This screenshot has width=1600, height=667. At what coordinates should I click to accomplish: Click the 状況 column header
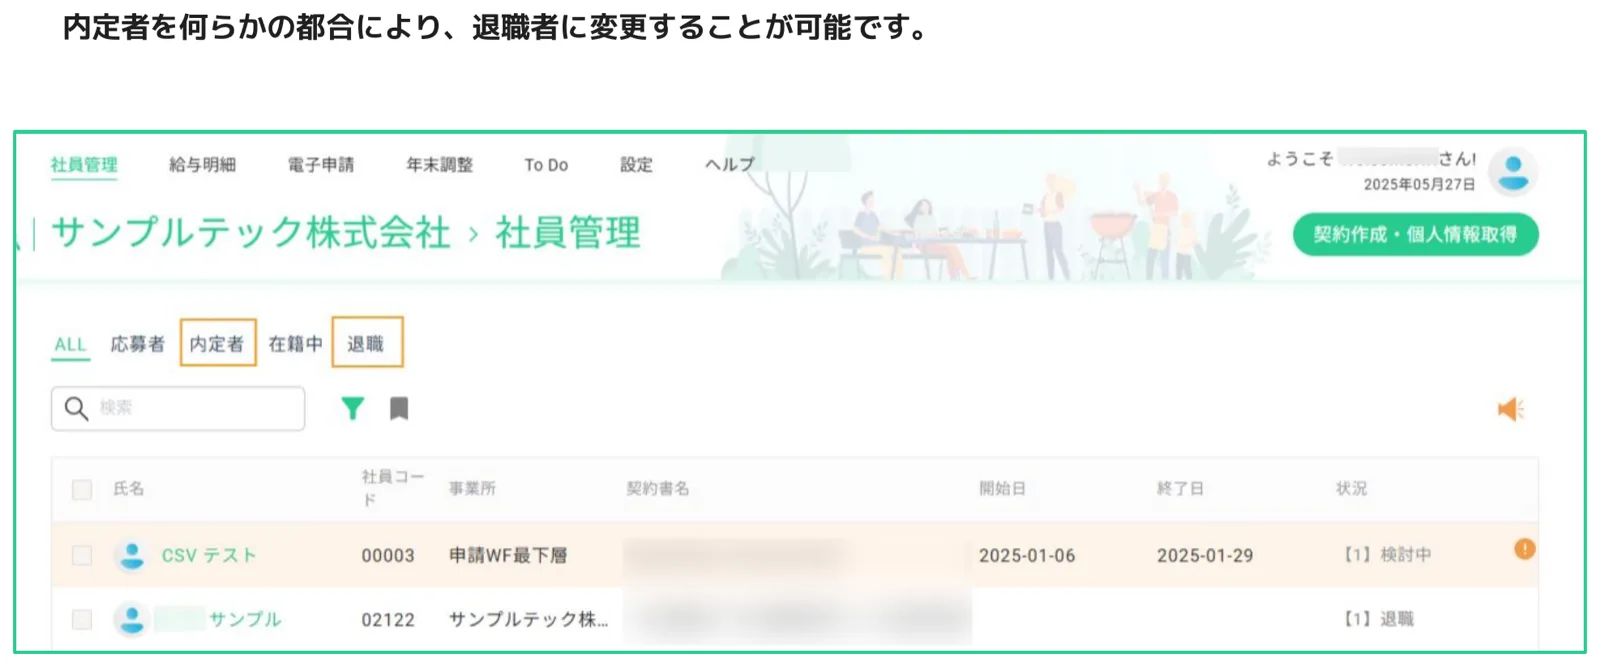pyautogui.click(x=1351, y=489)
